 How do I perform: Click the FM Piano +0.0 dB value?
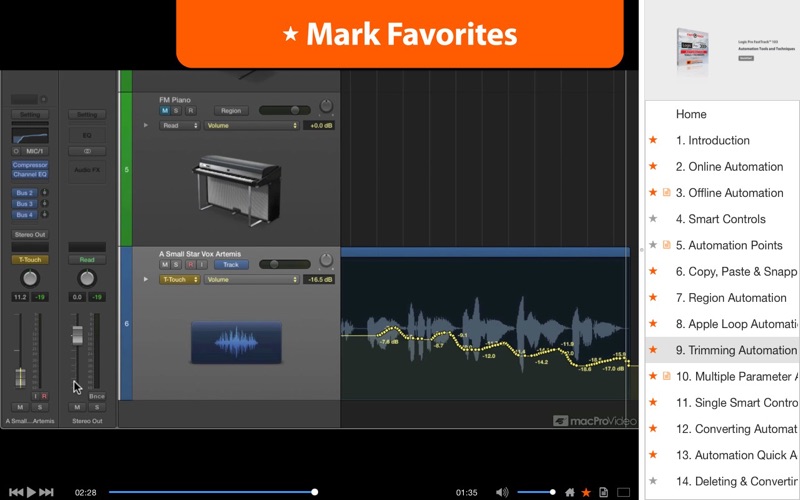point(319,126)
